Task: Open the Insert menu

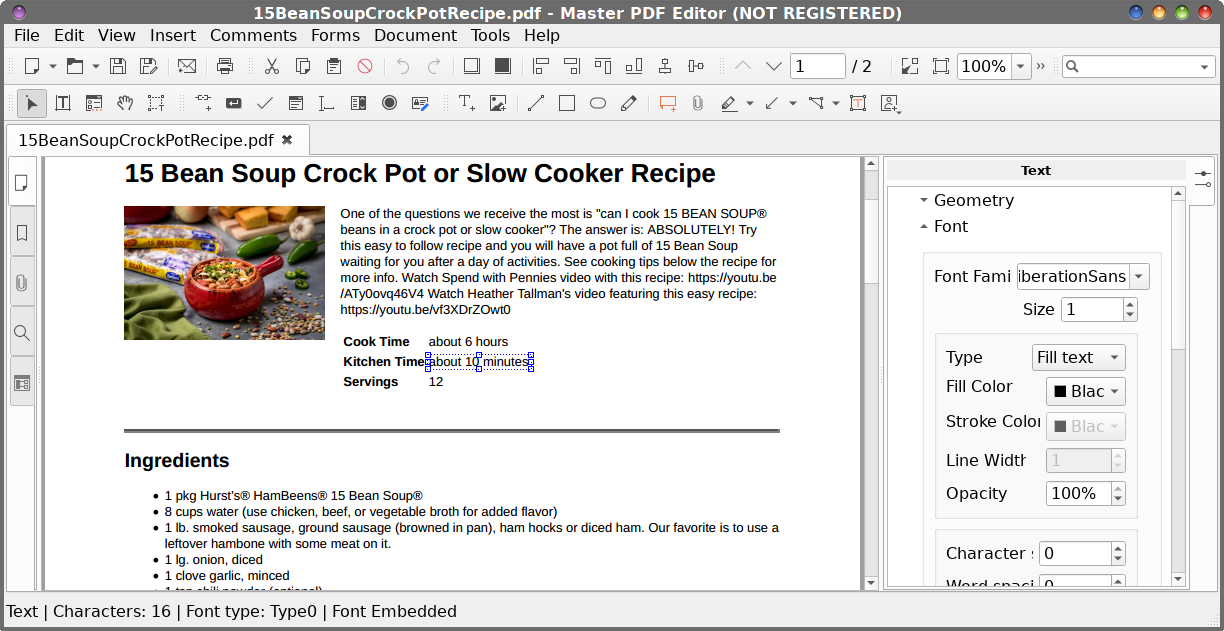Action: pos(173,35)
